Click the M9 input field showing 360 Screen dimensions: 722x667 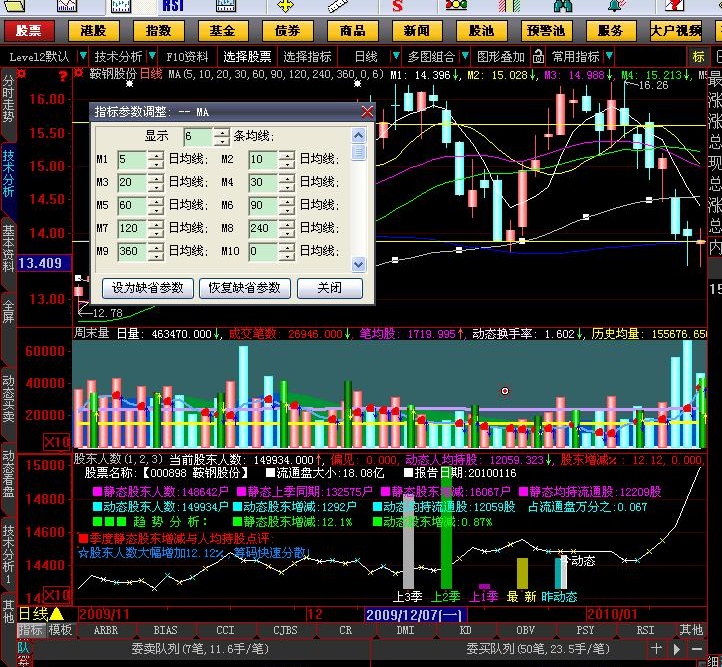point(132,251)
